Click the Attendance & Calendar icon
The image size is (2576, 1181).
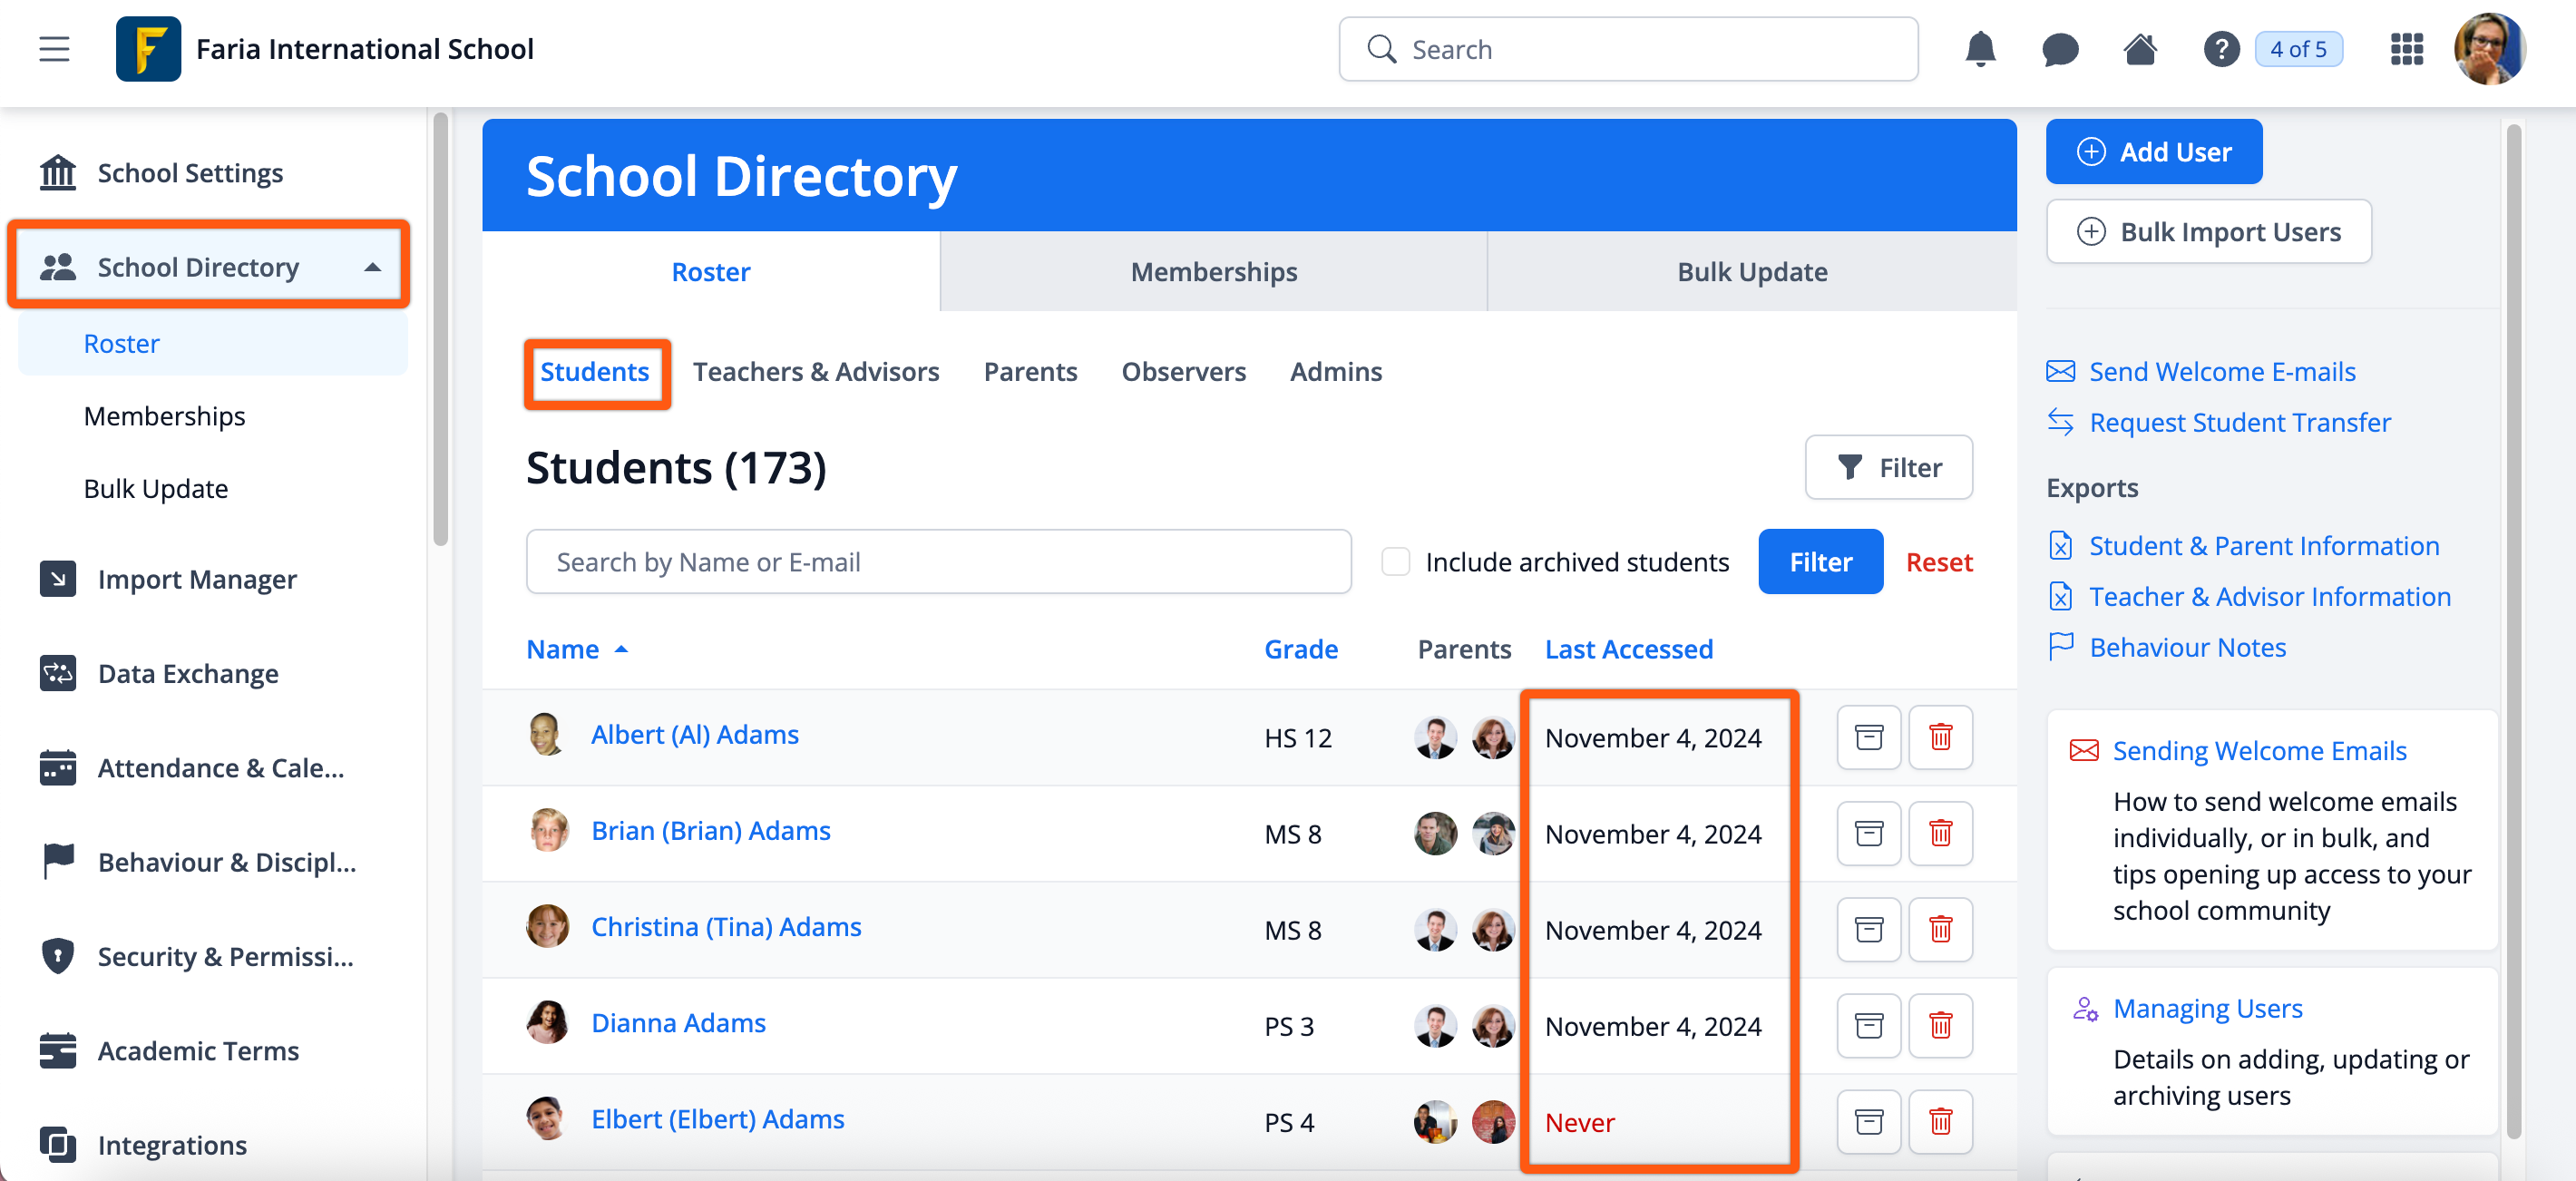click(58, 768)
